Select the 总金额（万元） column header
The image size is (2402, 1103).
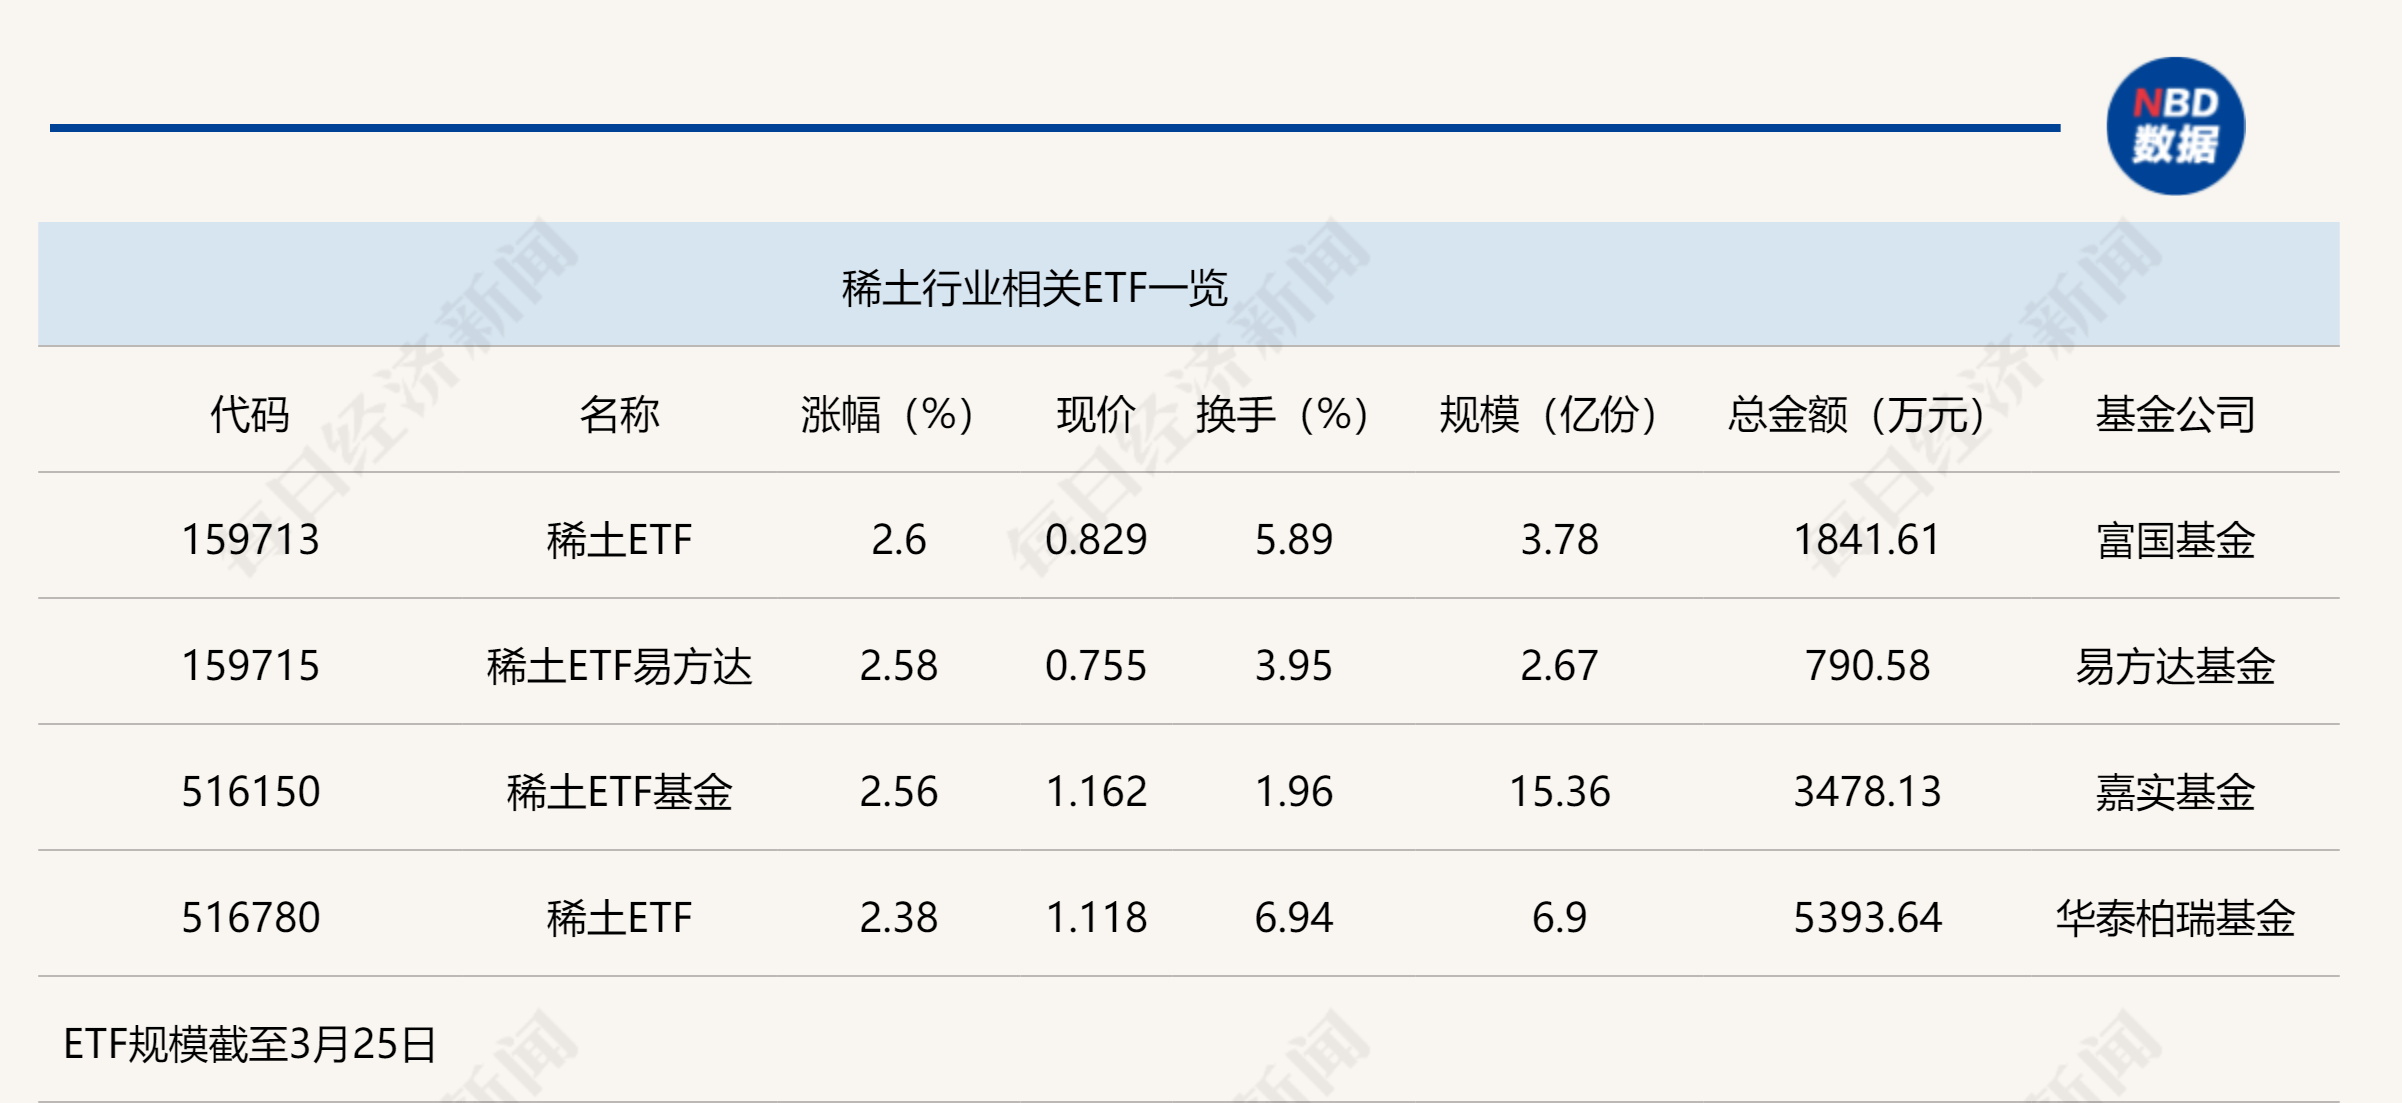click(1856, 414)
